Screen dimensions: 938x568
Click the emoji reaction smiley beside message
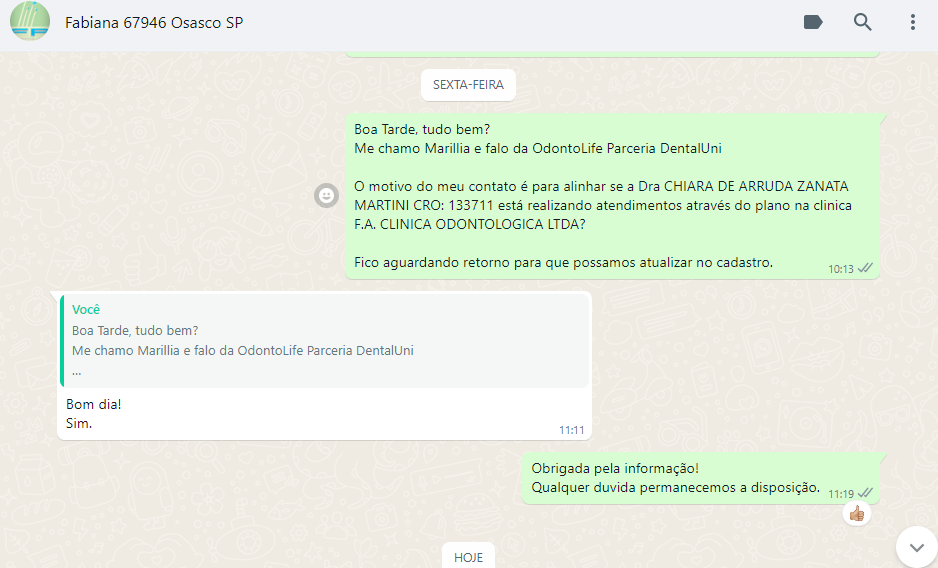pyautogui.click(x=326, y=195)
